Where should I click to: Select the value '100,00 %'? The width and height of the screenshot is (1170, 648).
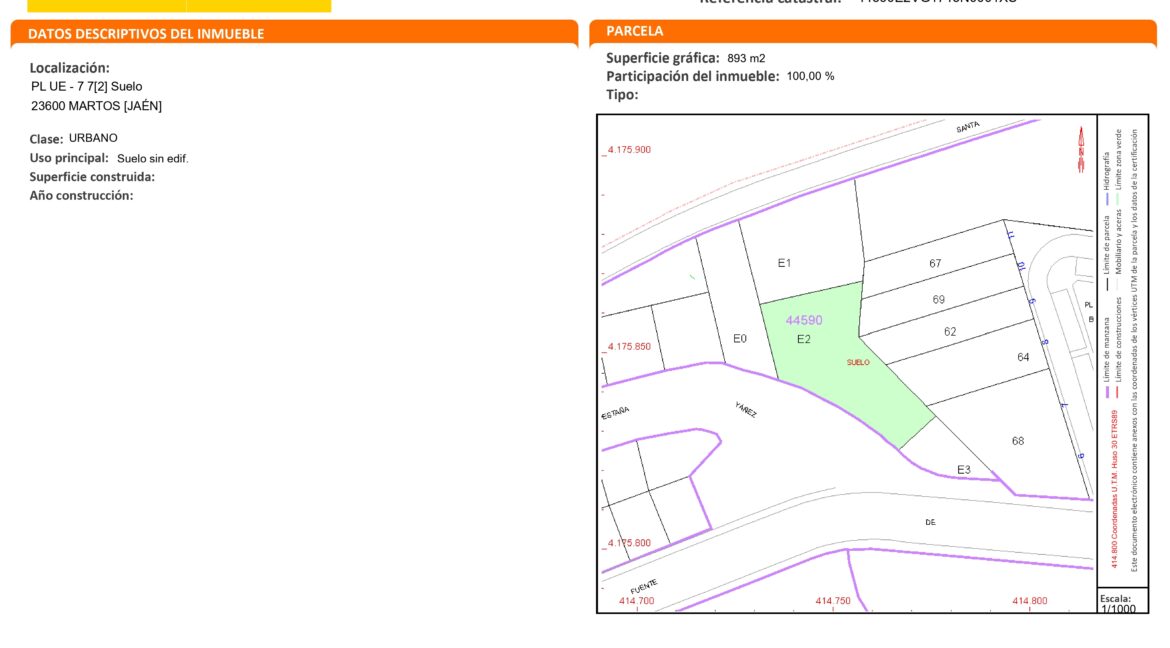click(x=810, y=76)
